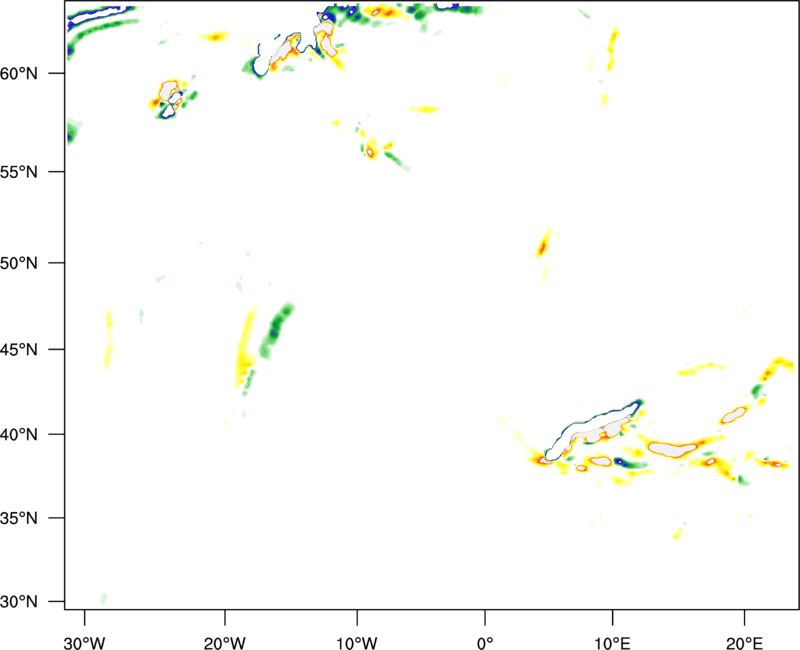This screenshot has width=800, height=650.
Task: Click the 50°N axis label
Action: click(19, 263)
